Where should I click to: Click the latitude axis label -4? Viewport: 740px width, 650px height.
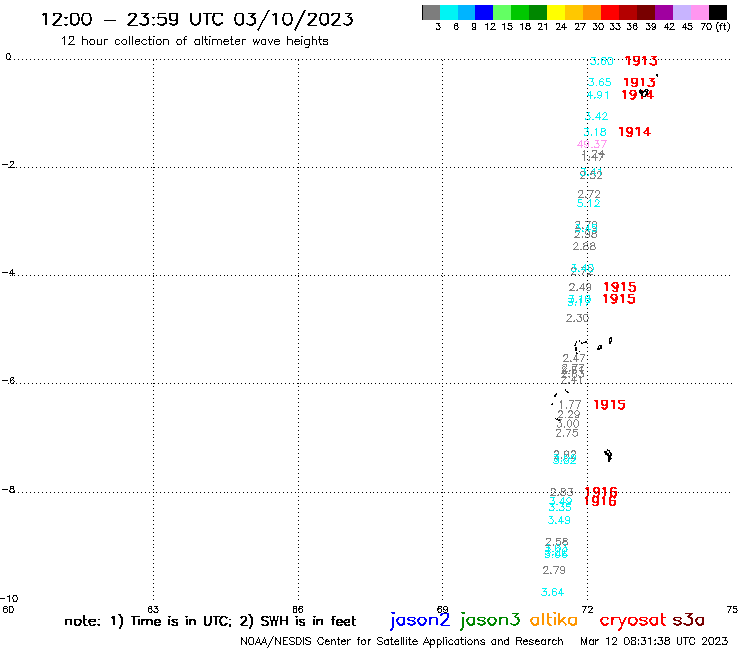click(8, 273)
